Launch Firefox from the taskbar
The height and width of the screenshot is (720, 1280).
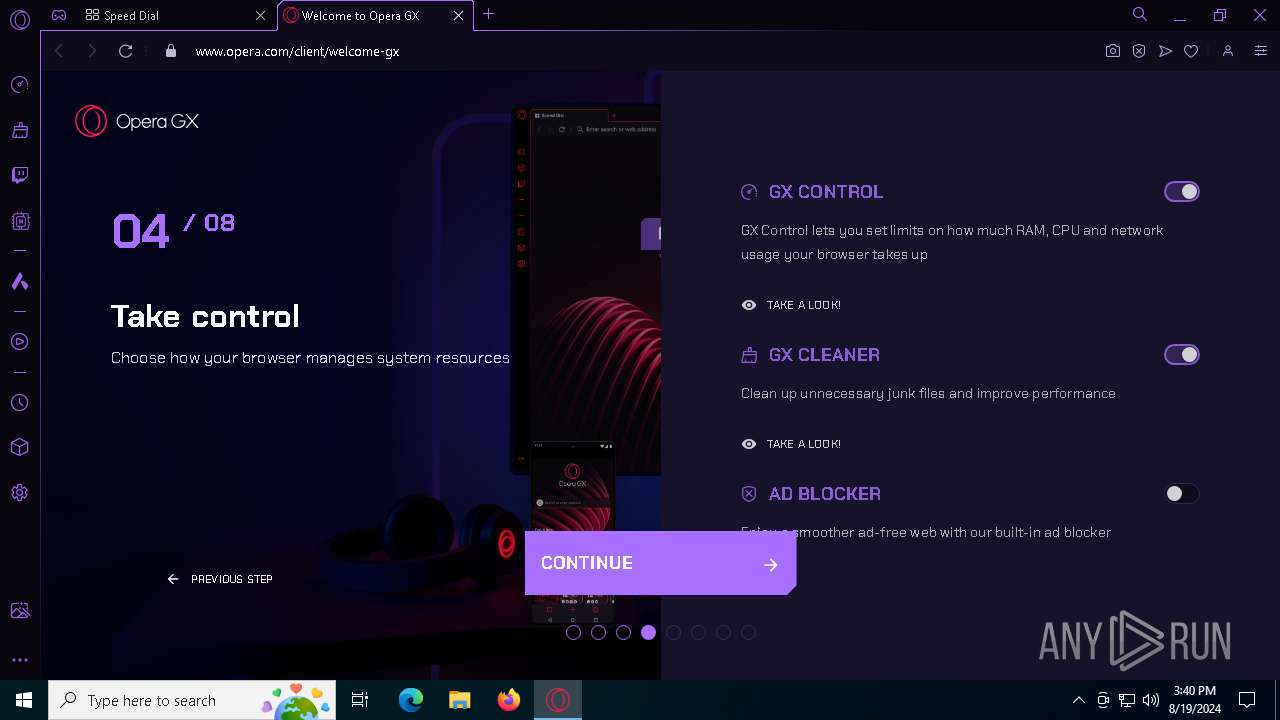point(509,700)
